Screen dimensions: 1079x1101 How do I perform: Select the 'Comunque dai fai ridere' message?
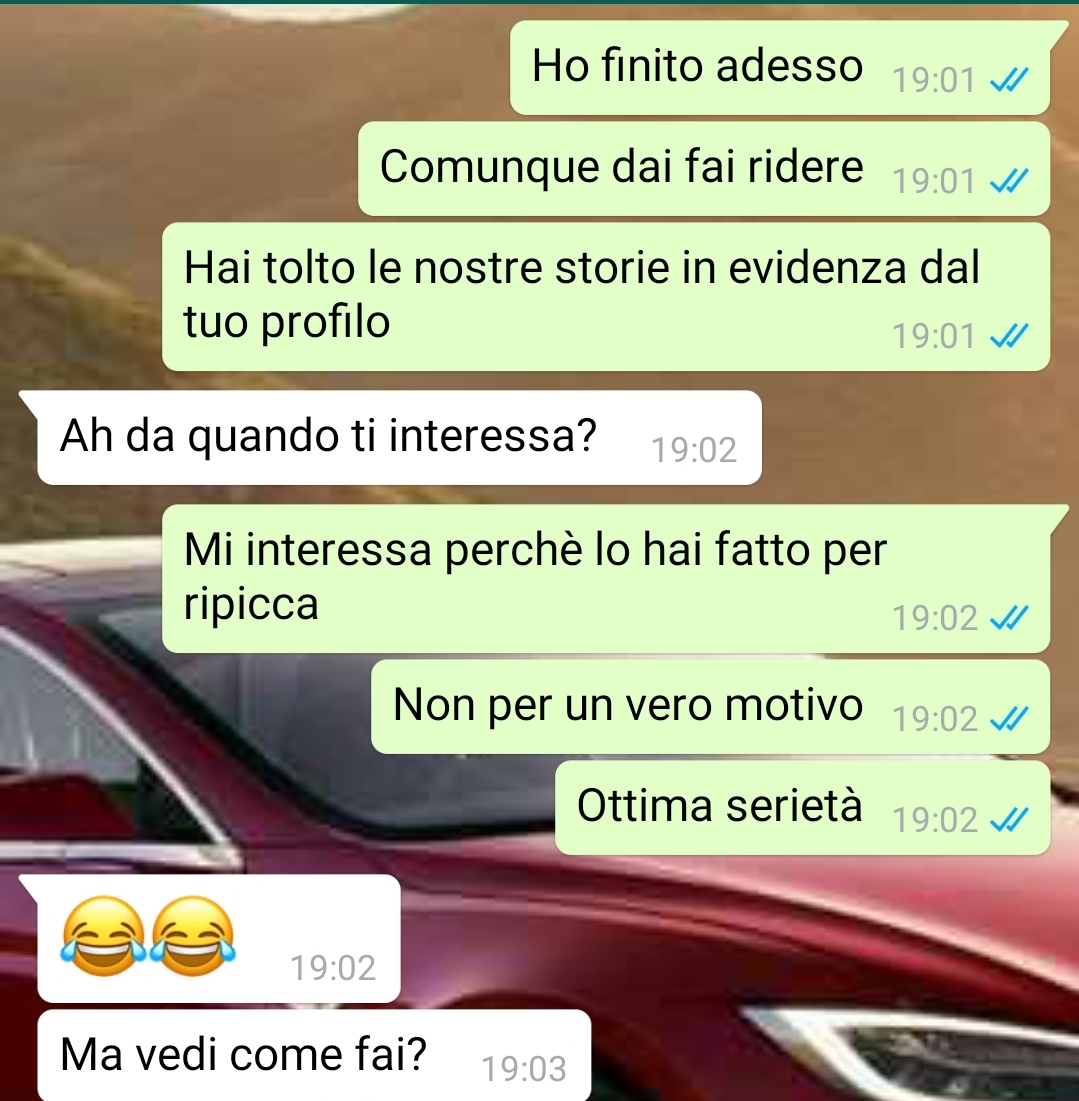coord(704,169)
